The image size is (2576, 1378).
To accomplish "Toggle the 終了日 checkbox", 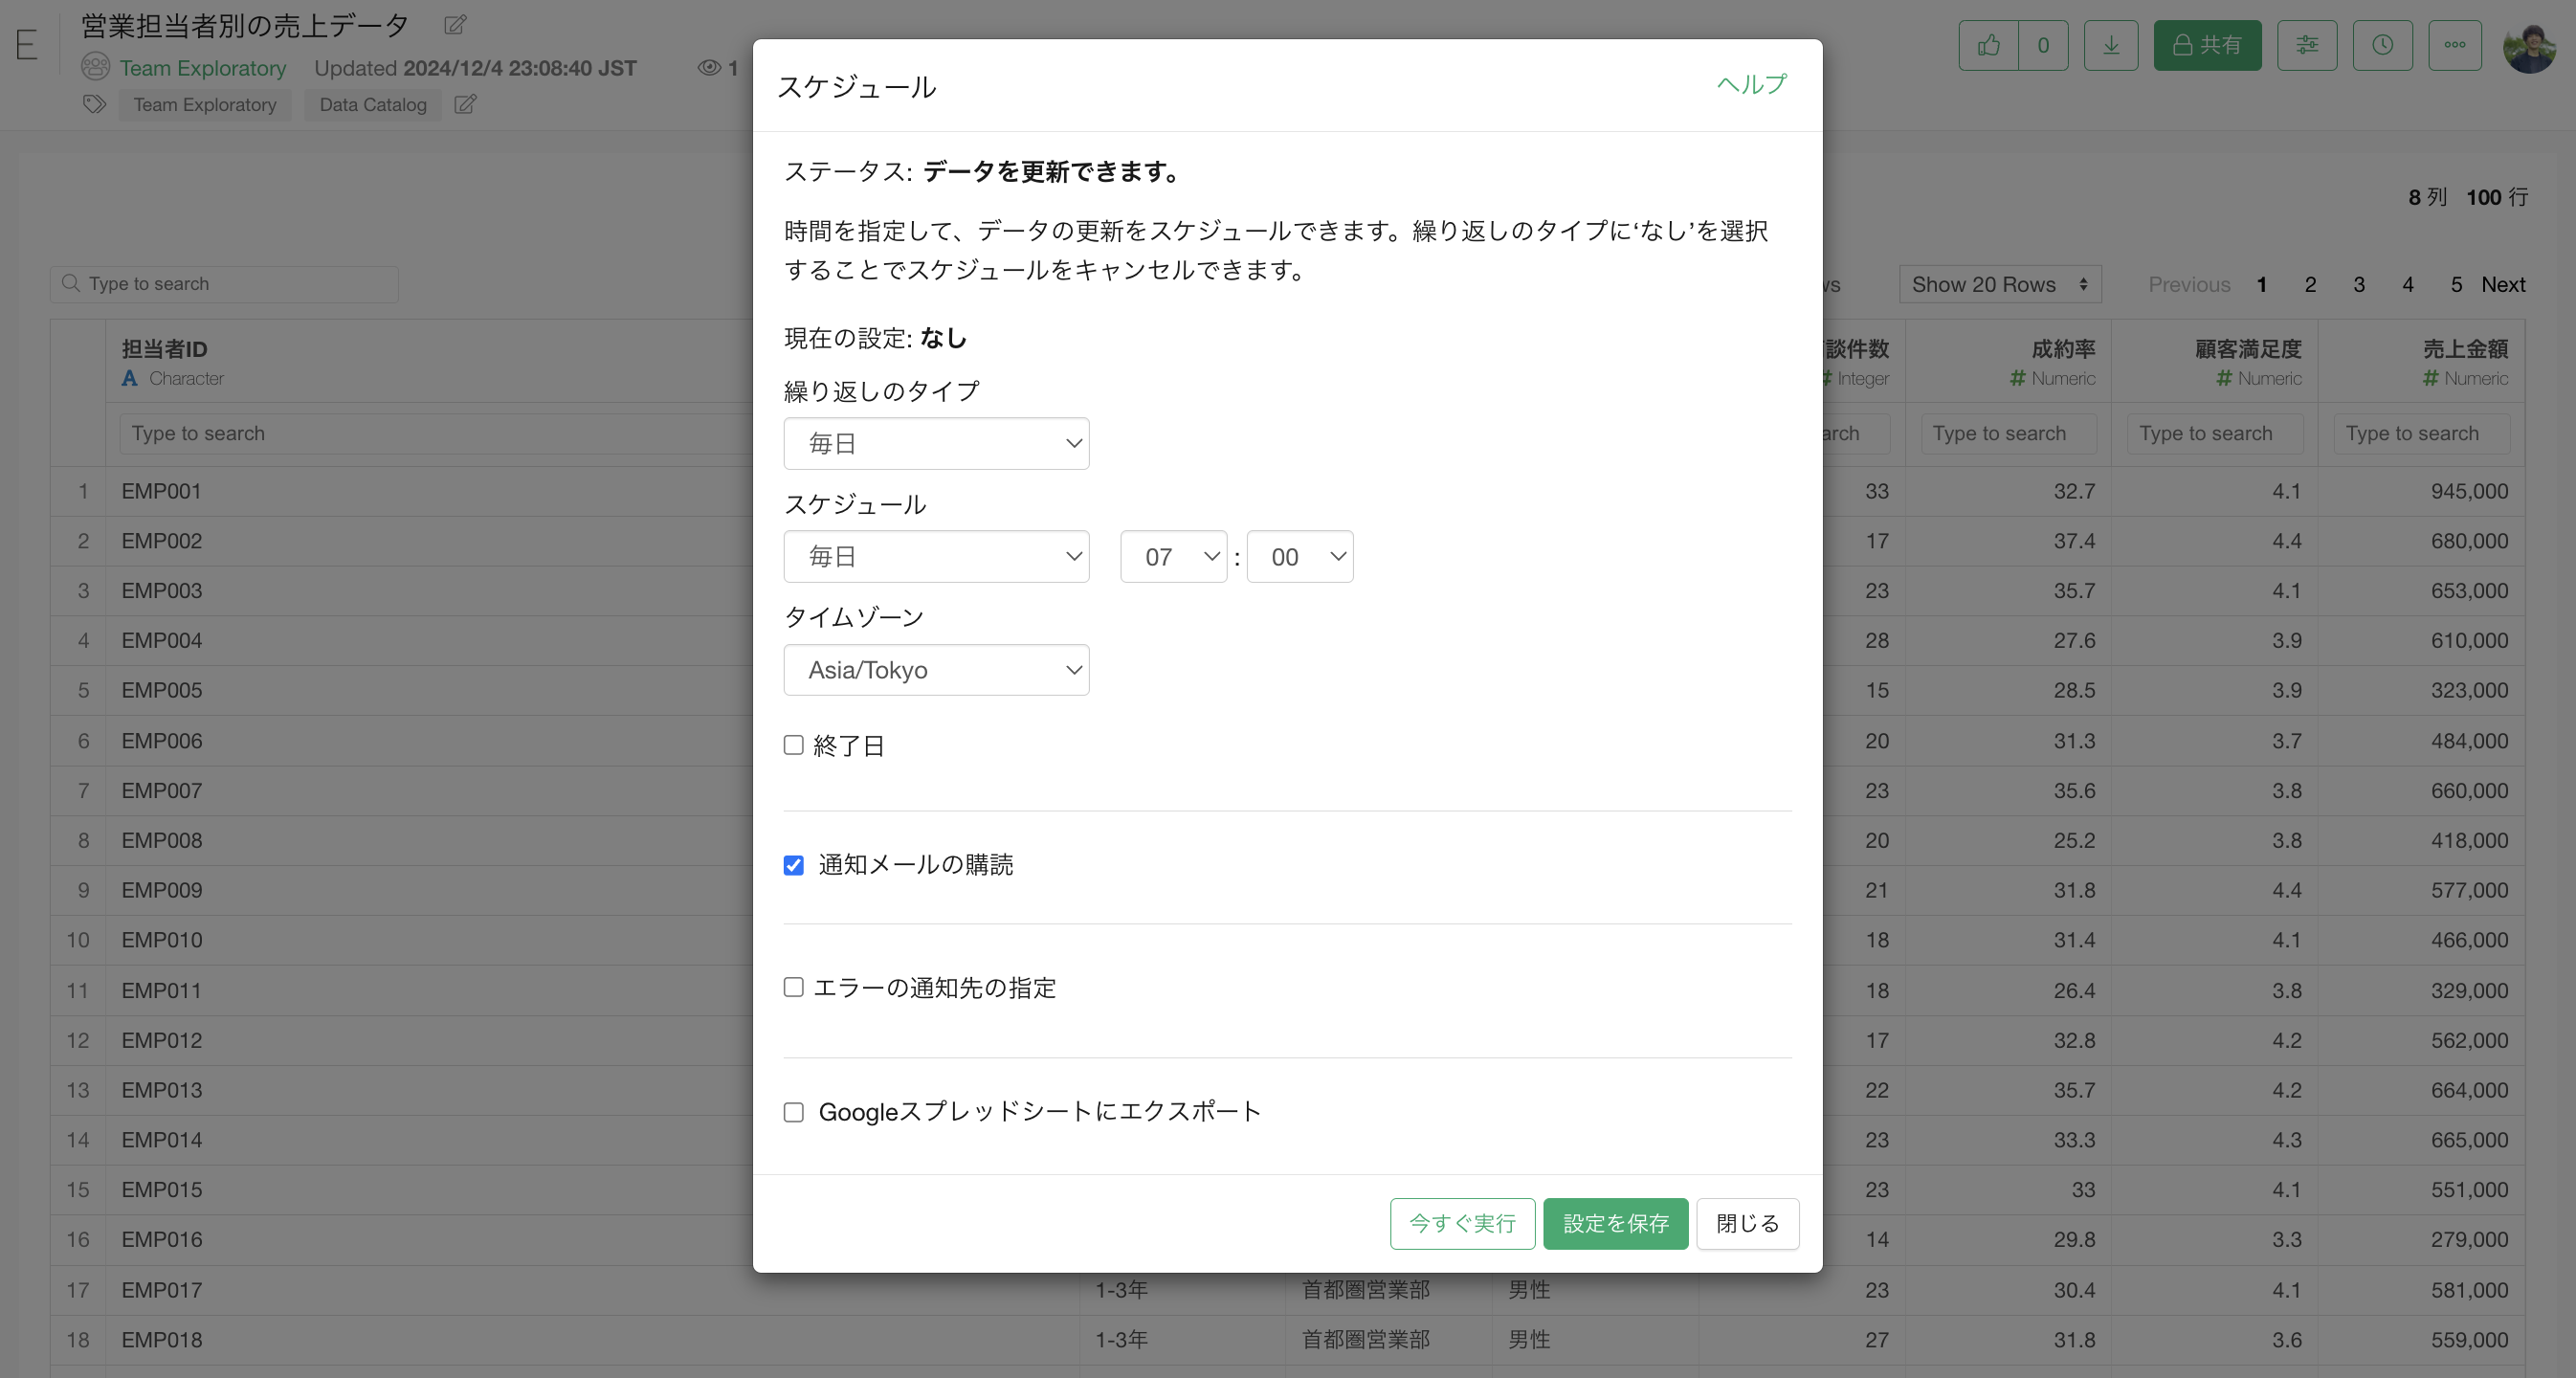I will (793, 745).
